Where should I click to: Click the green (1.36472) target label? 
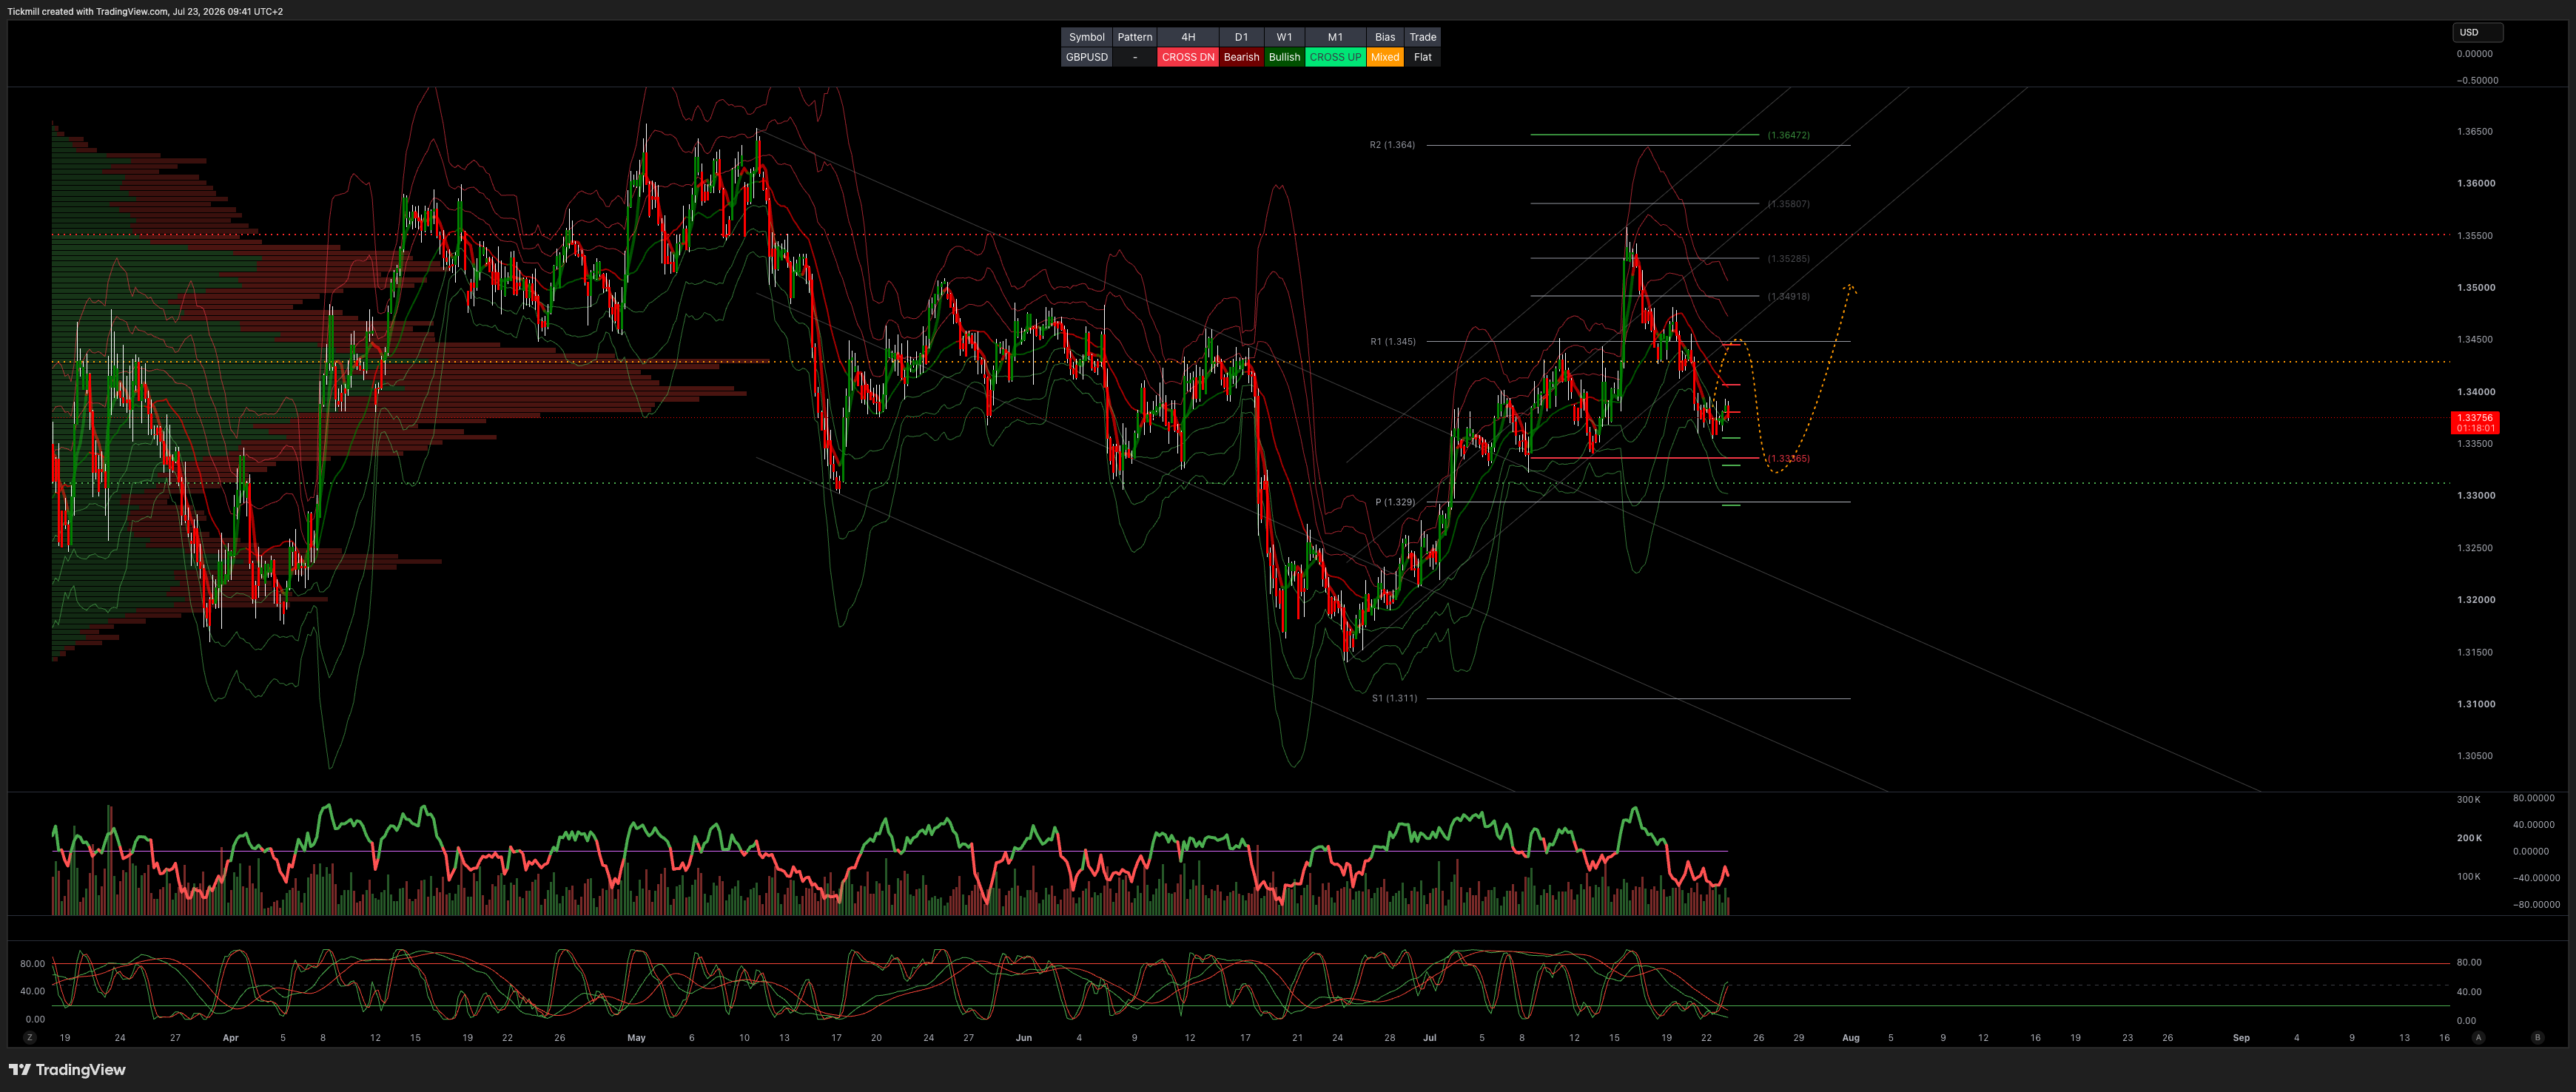point(1788,135)
